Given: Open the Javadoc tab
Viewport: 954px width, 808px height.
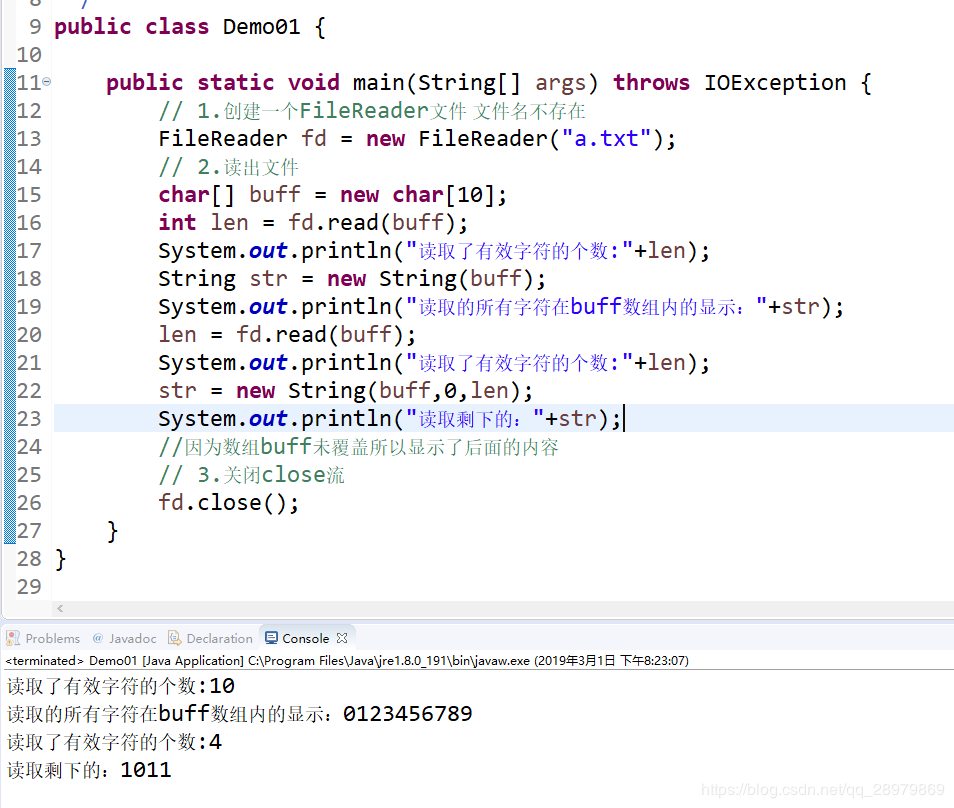Looking at the screenshot, I should click(125, 638).
